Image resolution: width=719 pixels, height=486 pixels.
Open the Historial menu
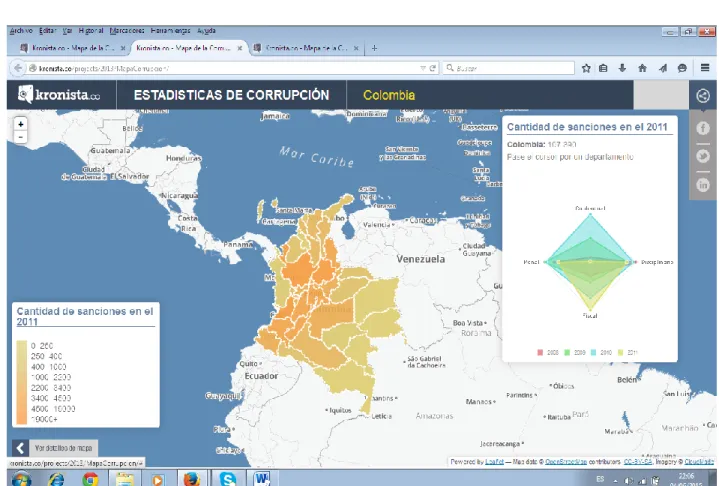click(x=91, y=31)
